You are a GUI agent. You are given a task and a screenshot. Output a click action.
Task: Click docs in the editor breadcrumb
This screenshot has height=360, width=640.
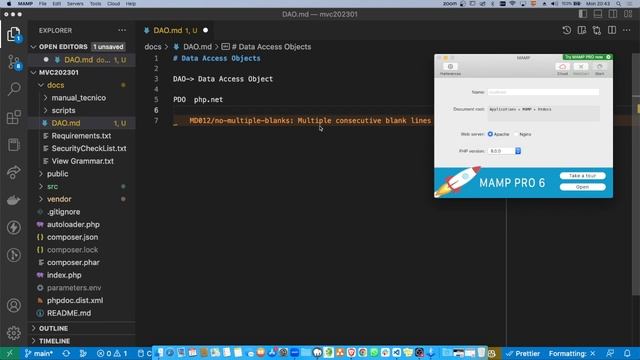click(153, 47)
